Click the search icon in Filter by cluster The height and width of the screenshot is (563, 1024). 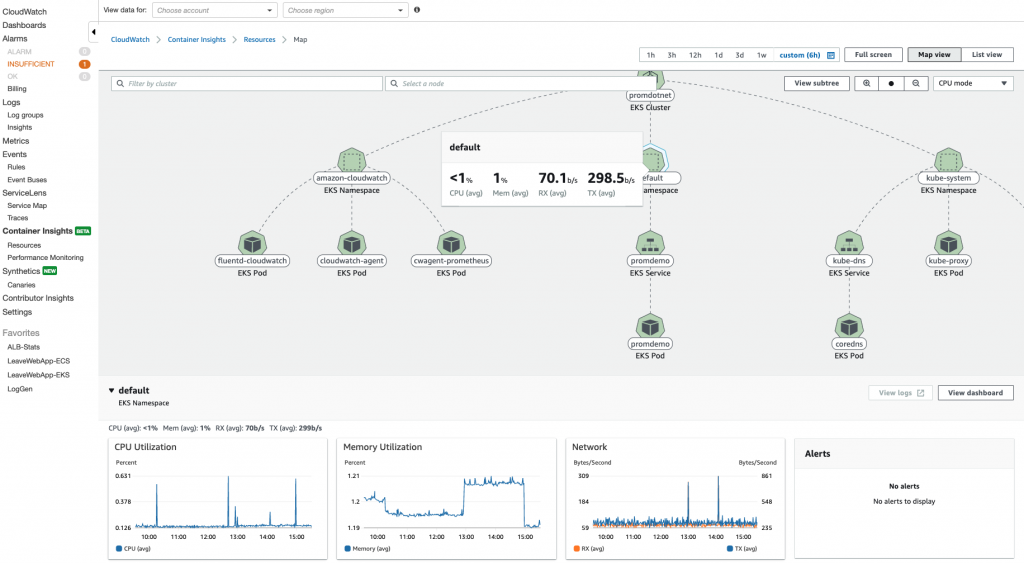click(120, 84)
